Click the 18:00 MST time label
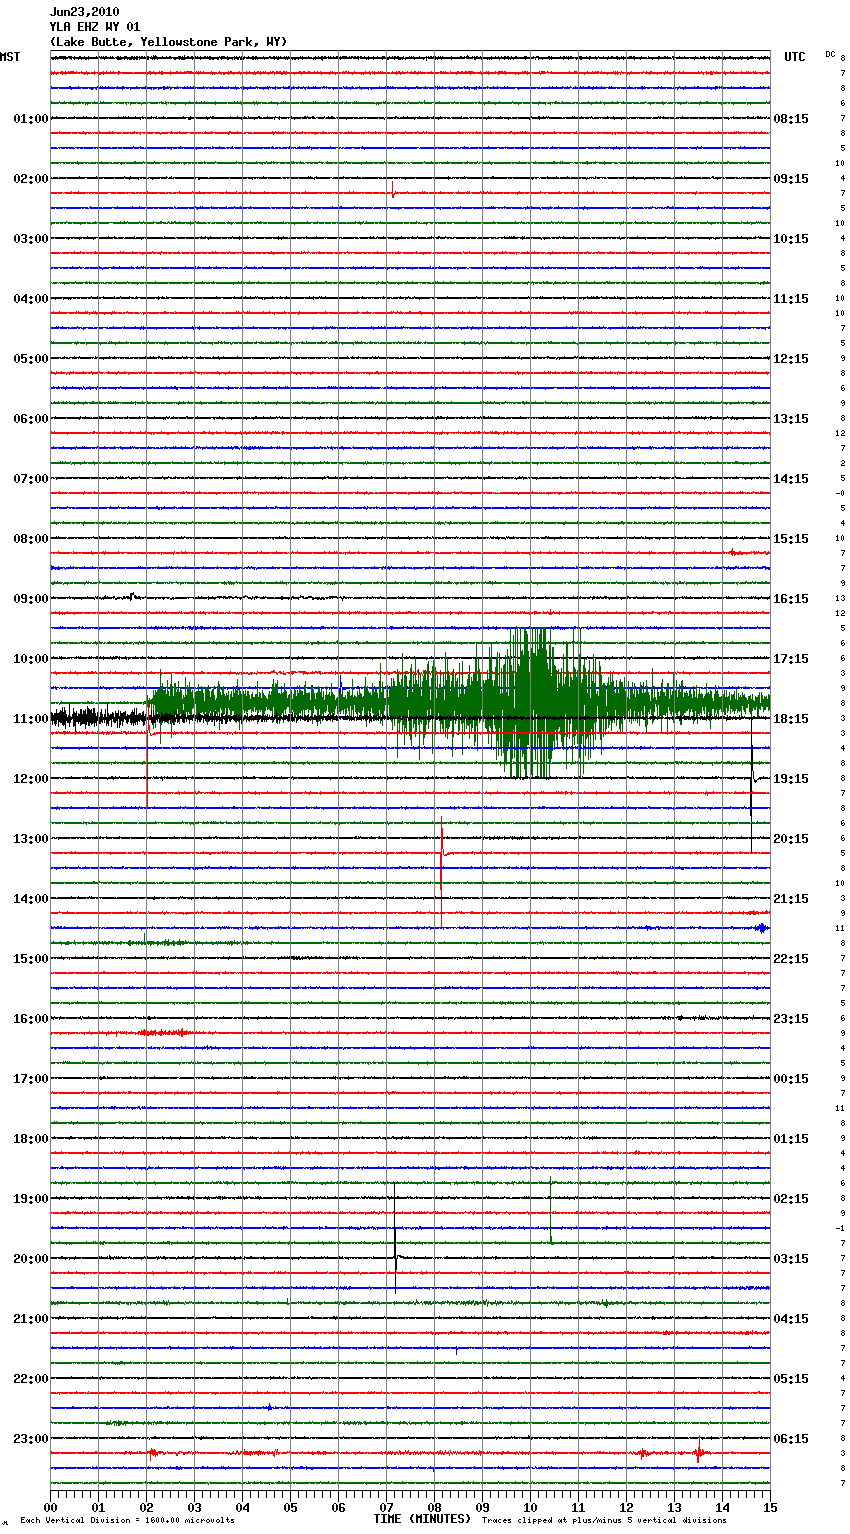Screen dimensions: 850x1534 coord(31,1139)
